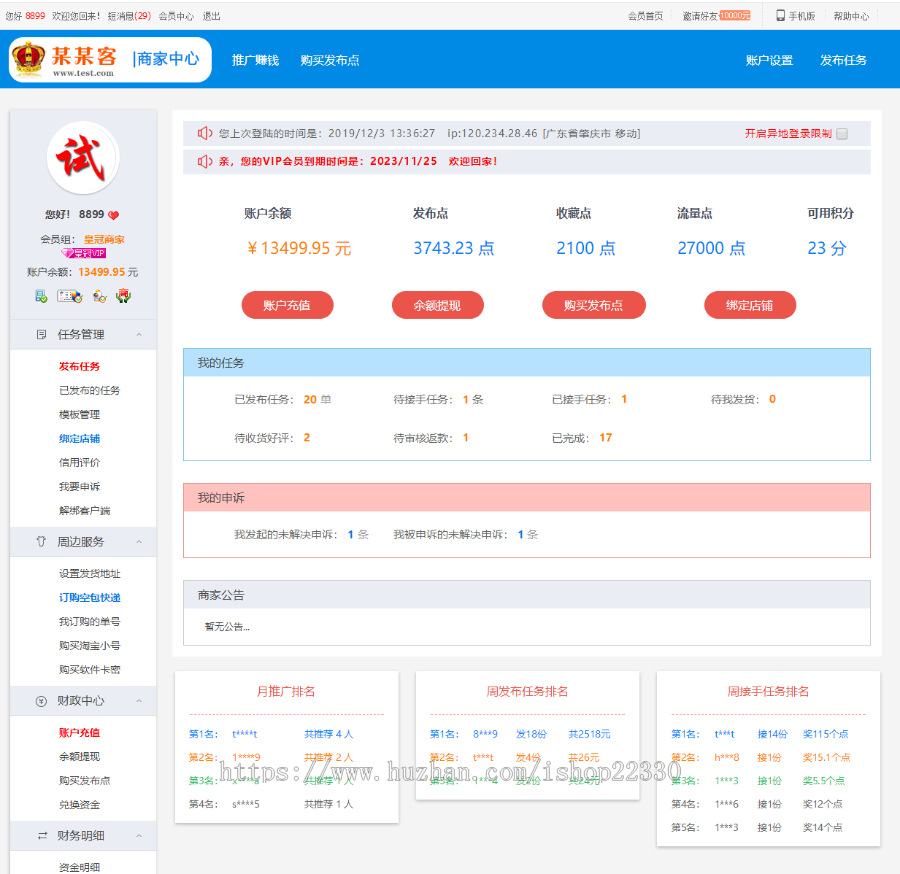The image size is (900, 874).
Task: Open 邀请好友 link in top bar
Action: 700,16
